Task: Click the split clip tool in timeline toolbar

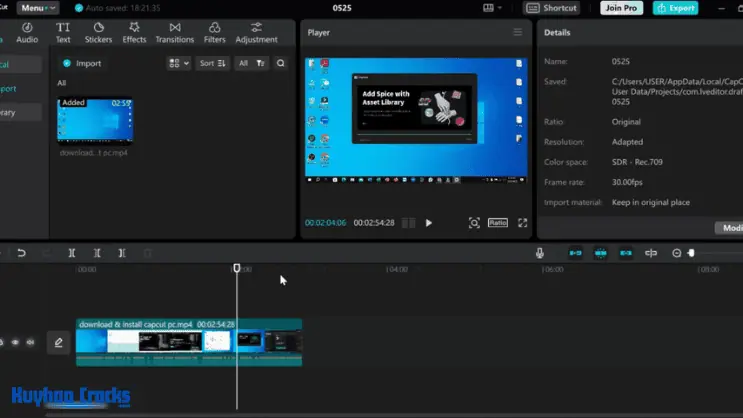Action: click(72, 253)
